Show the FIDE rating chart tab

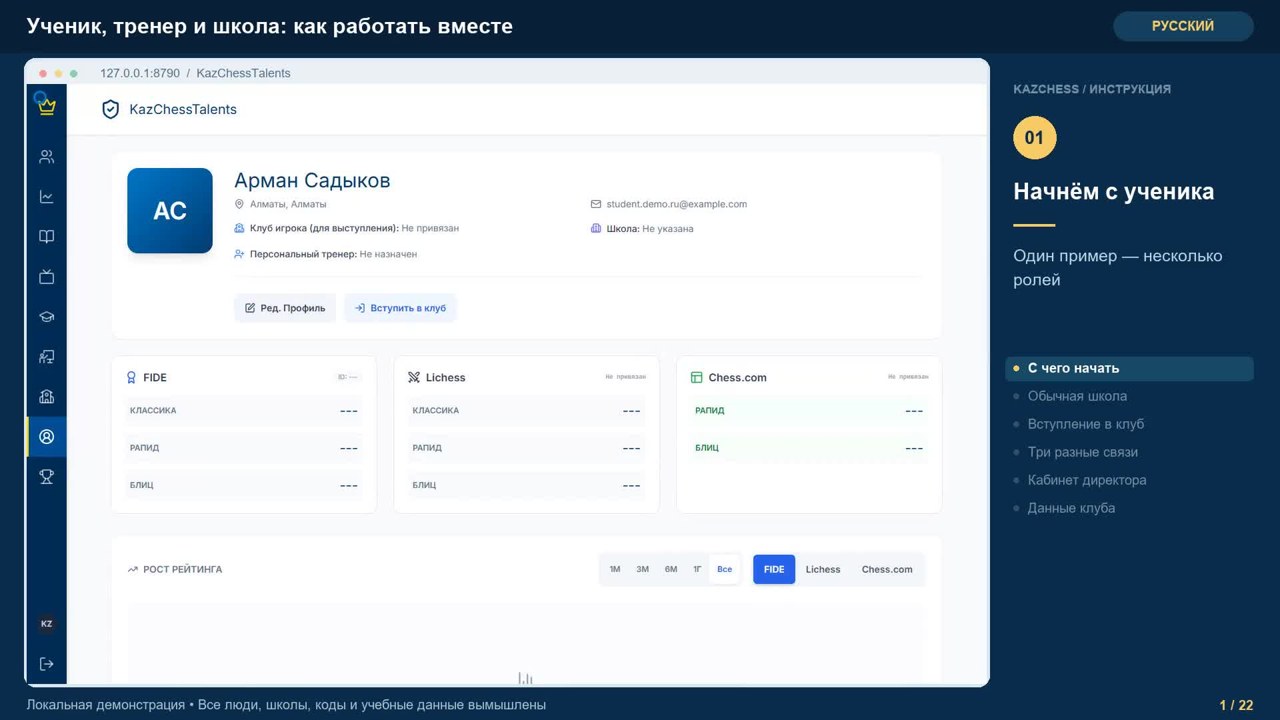coord(774,570)
